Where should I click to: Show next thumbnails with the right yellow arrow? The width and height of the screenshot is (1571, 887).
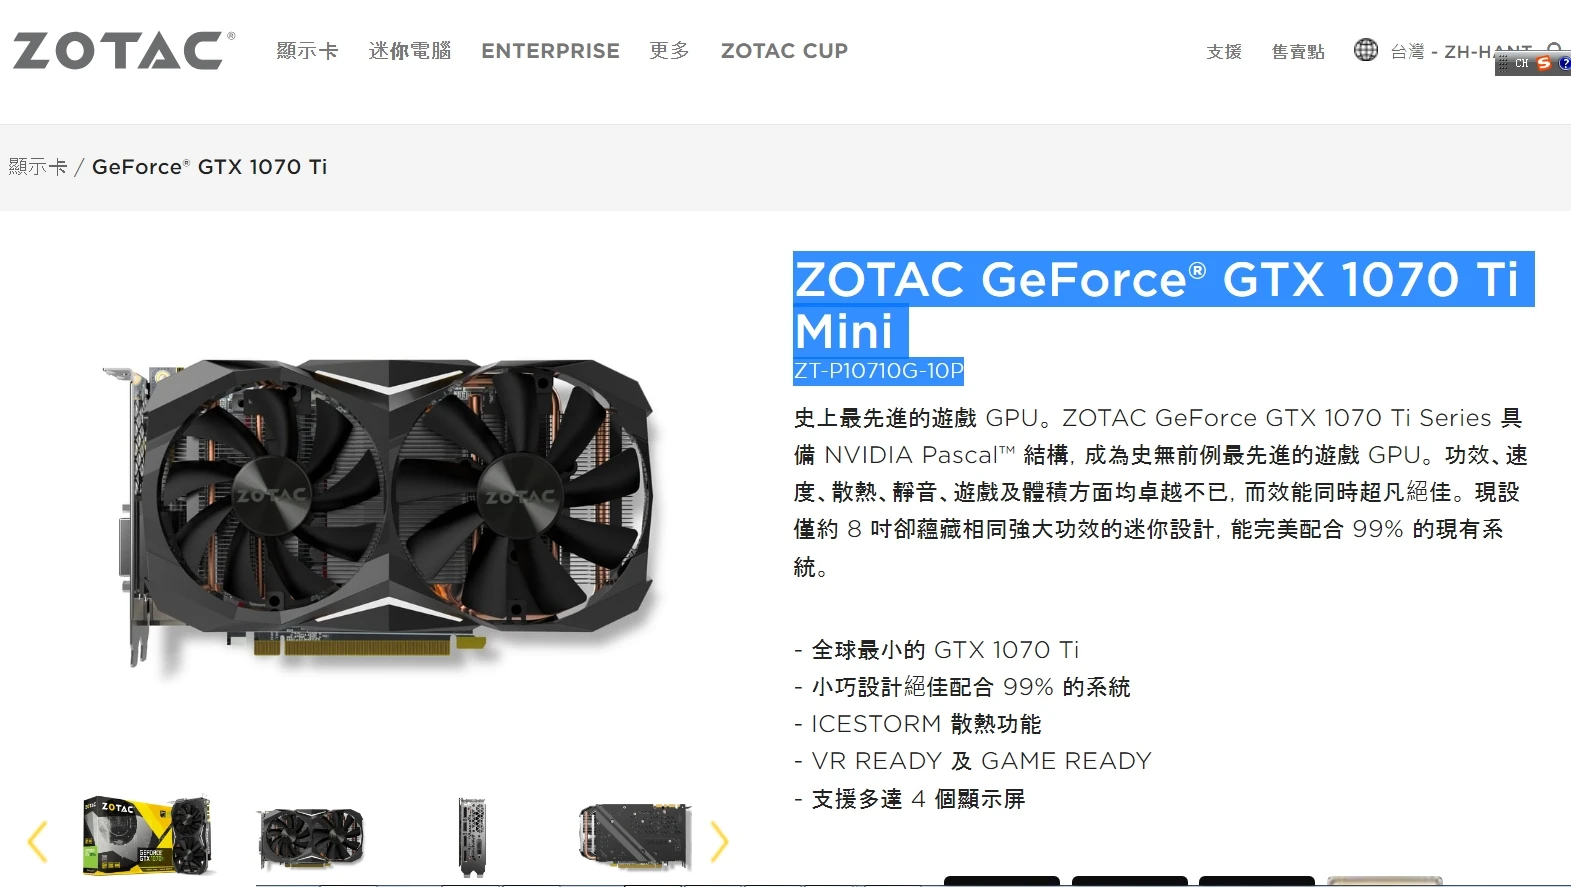719,841
